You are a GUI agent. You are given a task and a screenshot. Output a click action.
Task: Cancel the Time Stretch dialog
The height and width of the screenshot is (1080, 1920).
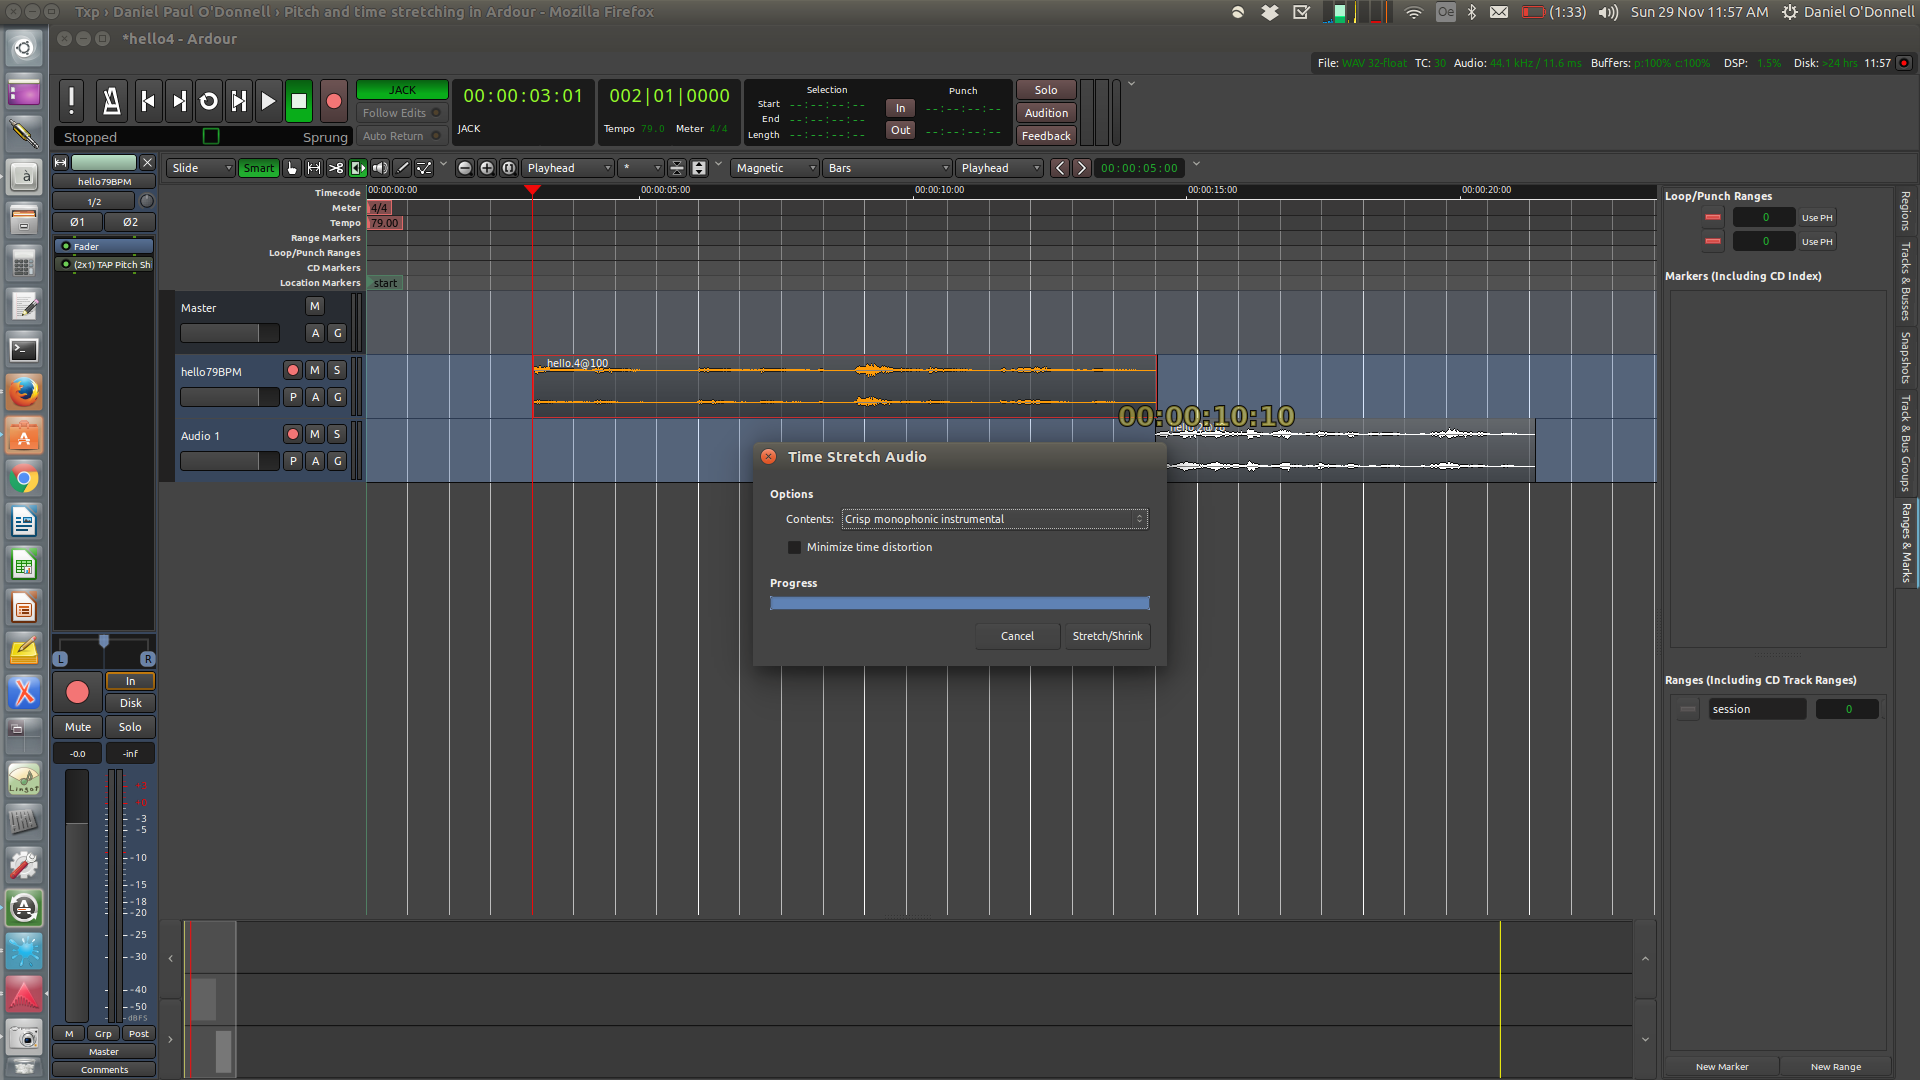[x=1017, y=636]
